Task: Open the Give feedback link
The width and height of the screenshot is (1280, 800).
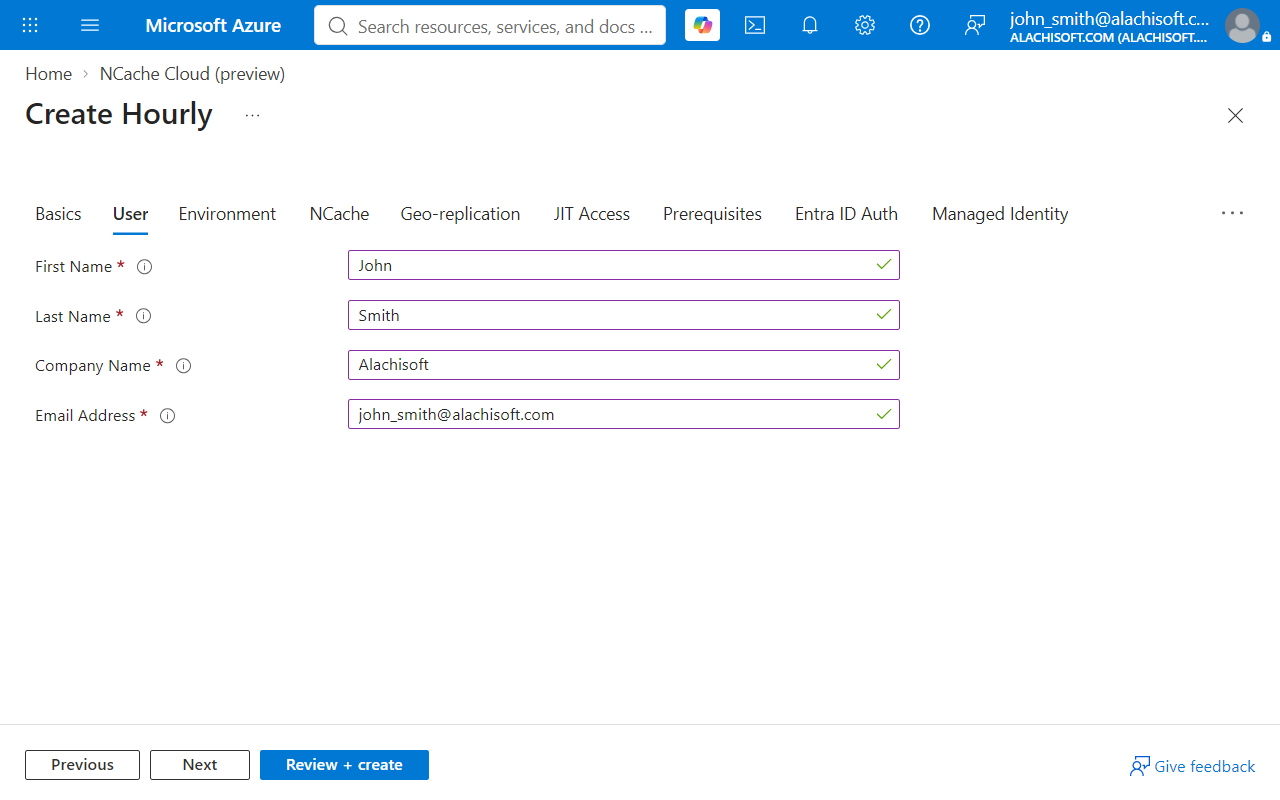Action: [x=1192, y=766]
